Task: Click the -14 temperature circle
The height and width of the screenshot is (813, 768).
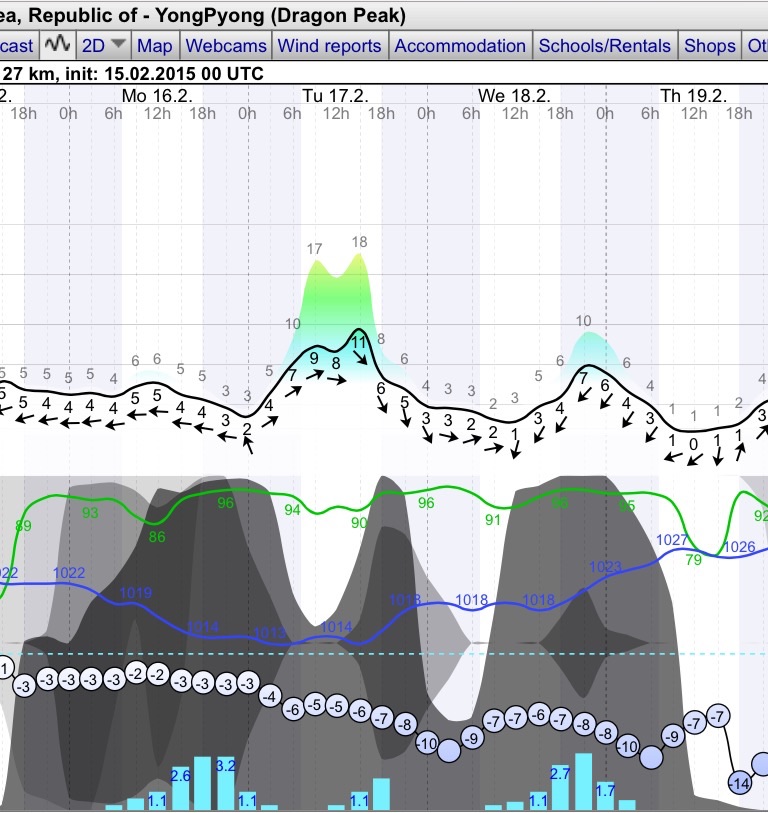Action: coord(740,782)
